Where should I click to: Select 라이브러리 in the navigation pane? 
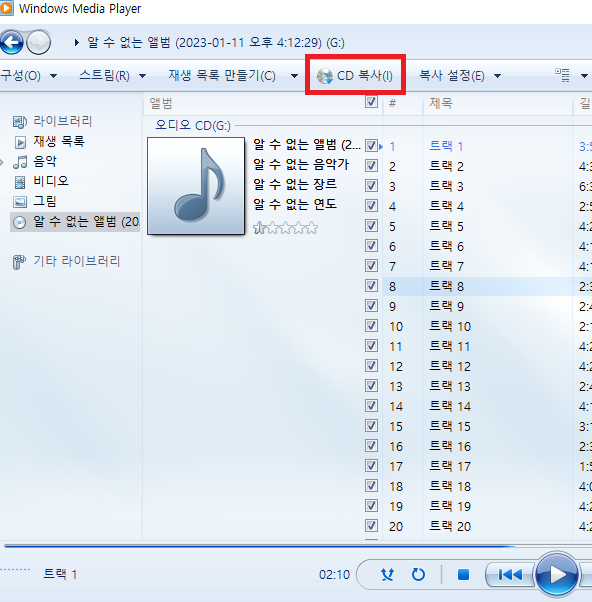63,121
